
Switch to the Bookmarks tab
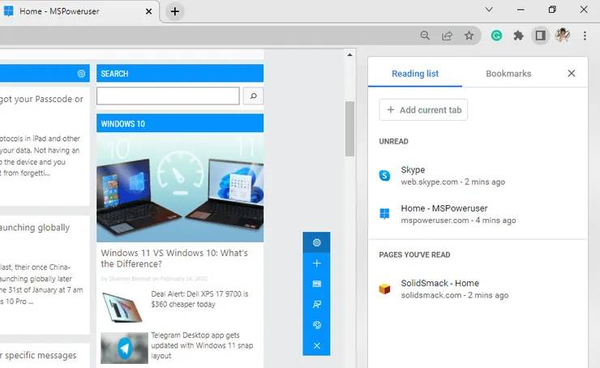(x=508, y=73)
